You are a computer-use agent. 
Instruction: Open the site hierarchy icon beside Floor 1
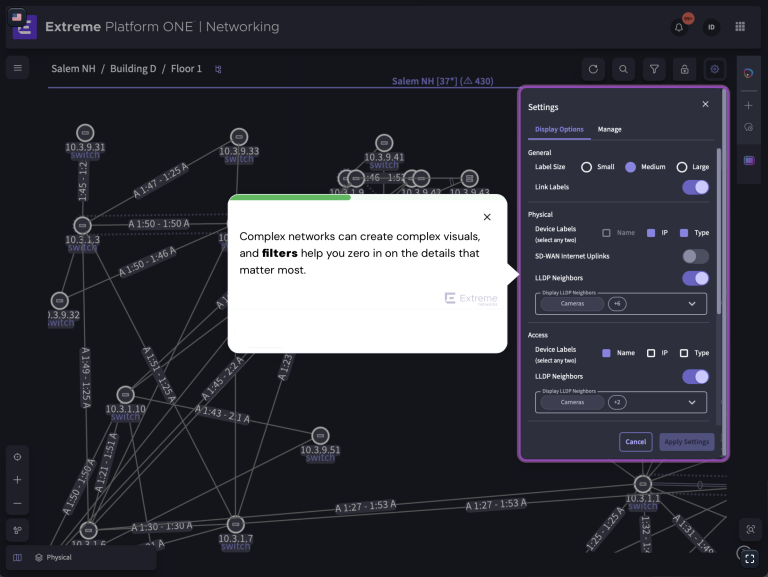coord(218,69)
